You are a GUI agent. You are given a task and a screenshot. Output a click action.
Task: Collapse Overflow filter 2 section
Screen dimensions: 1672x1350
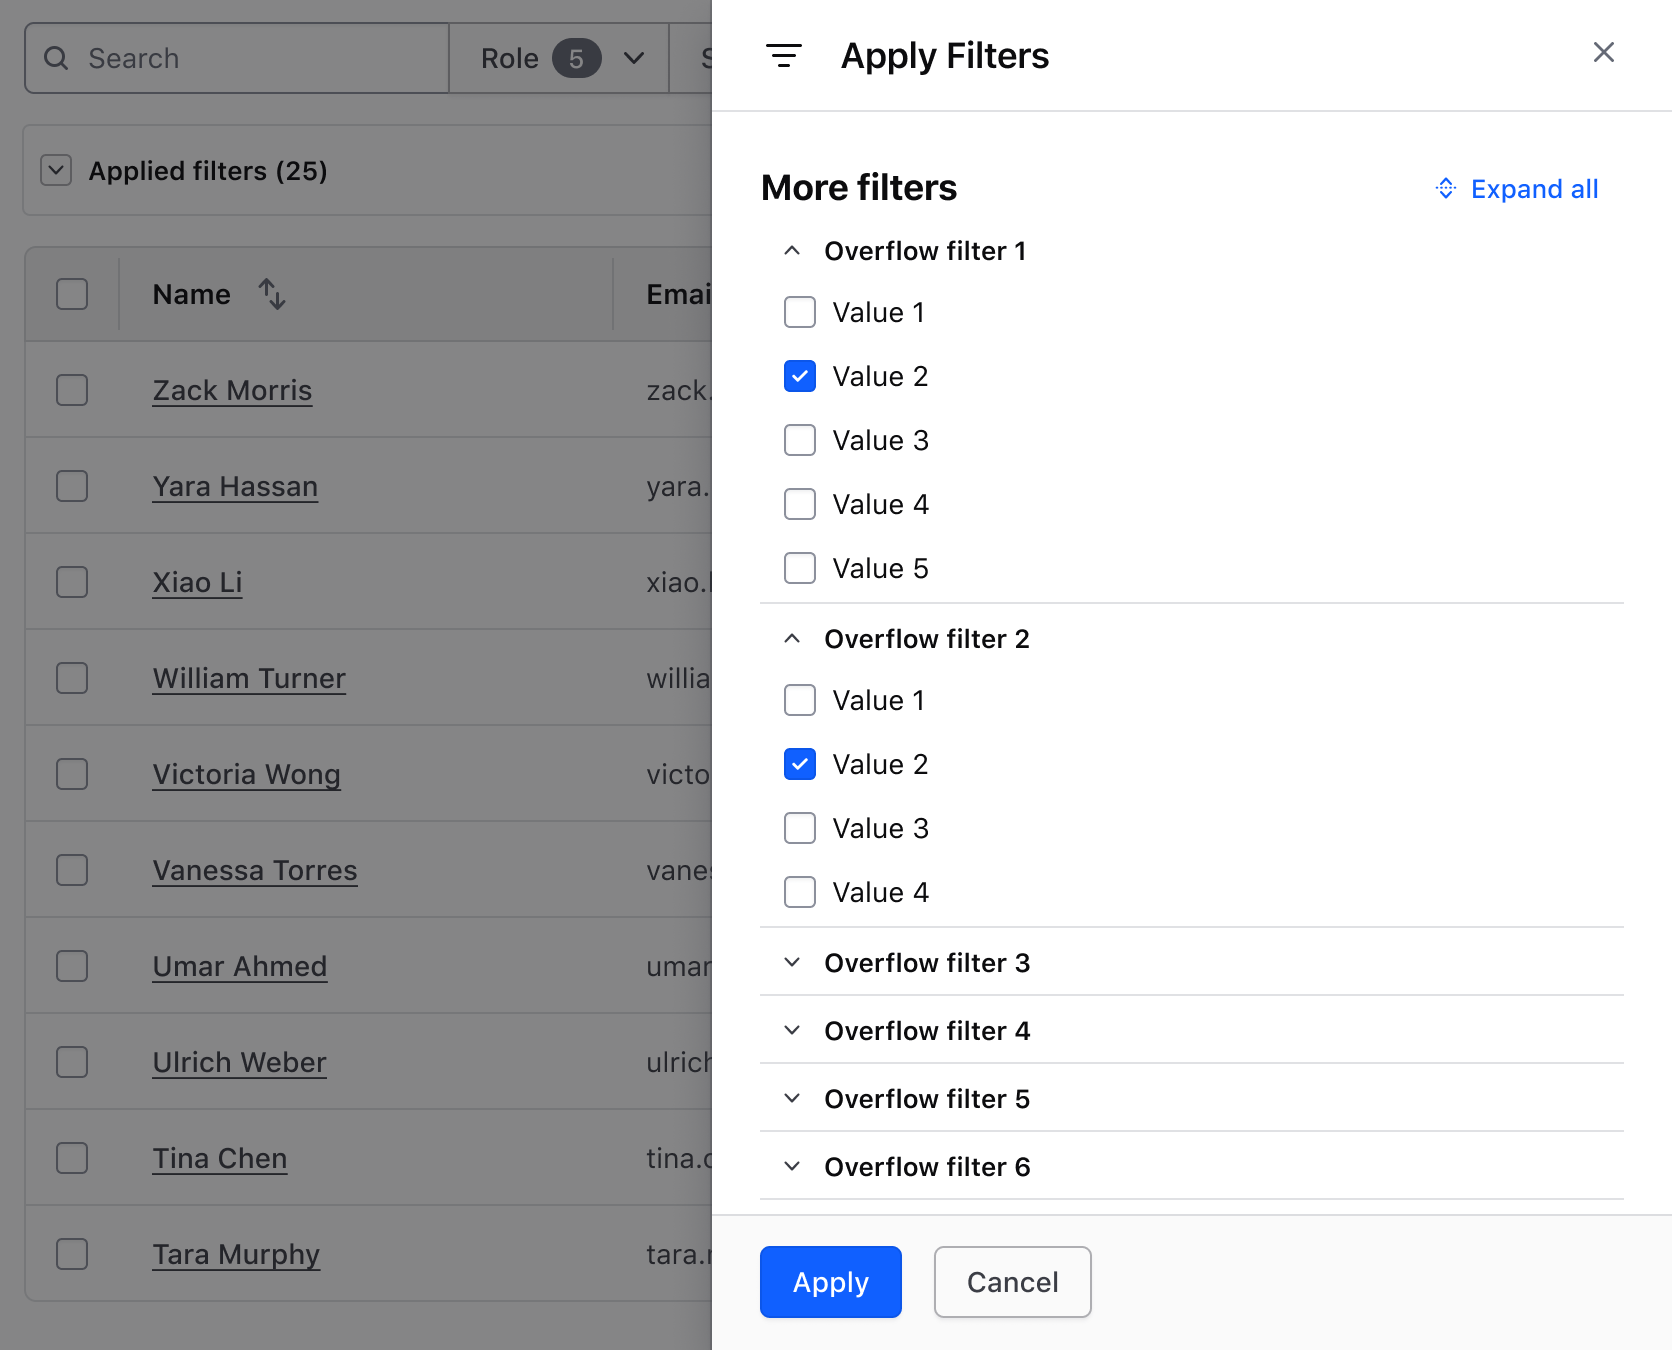click(792, 639)
